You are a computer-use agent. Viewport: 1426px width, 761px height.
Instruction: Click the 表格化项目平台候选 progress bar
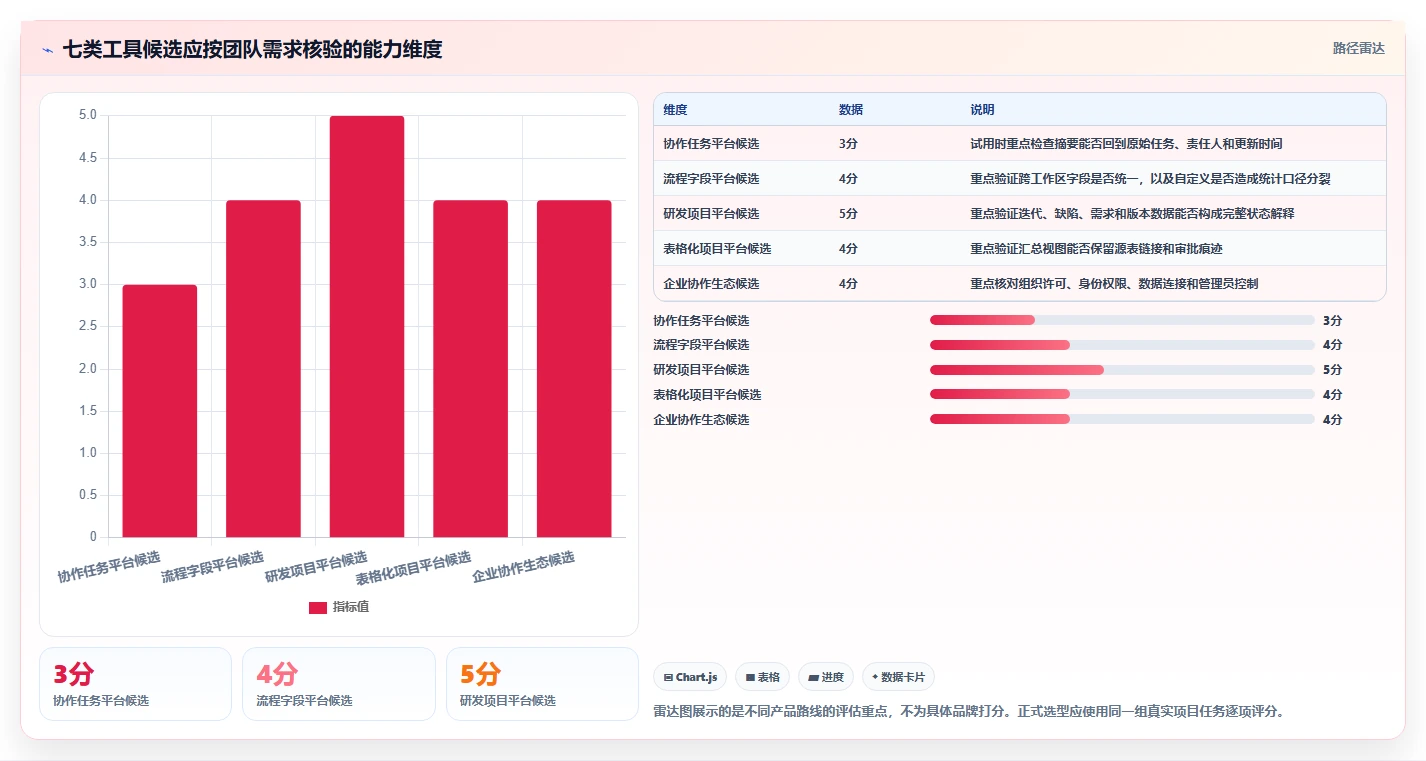[1122, 394]
